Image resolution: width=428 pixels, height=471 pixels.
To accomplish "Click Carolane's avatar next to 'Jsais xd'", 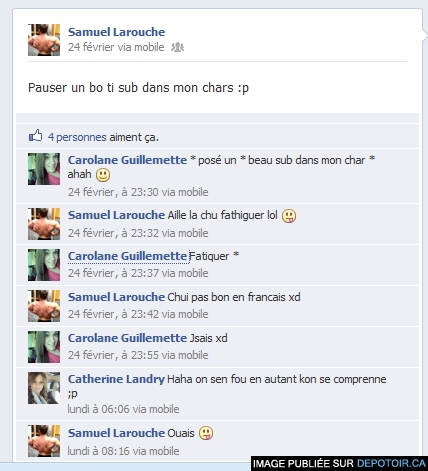I will click(44, 347).
